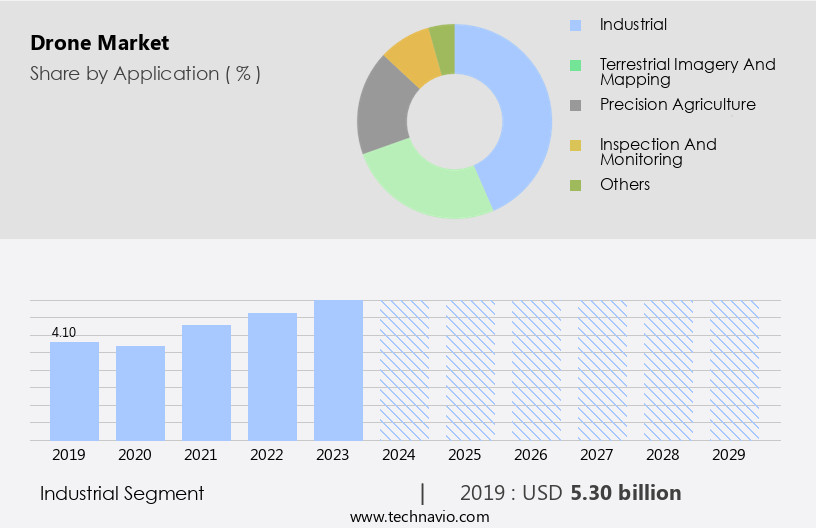Click the 2023 tallest solid bar
The height and width of the screenshot is (528, 816).
338,370
